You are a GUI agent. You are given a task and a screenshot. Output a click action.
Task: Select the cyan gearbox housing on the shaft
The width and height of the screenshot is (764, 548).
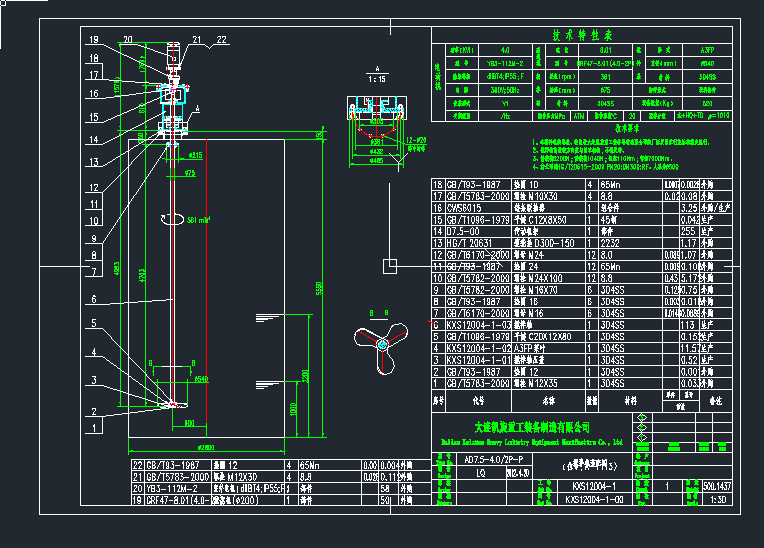tap(174, 95)
